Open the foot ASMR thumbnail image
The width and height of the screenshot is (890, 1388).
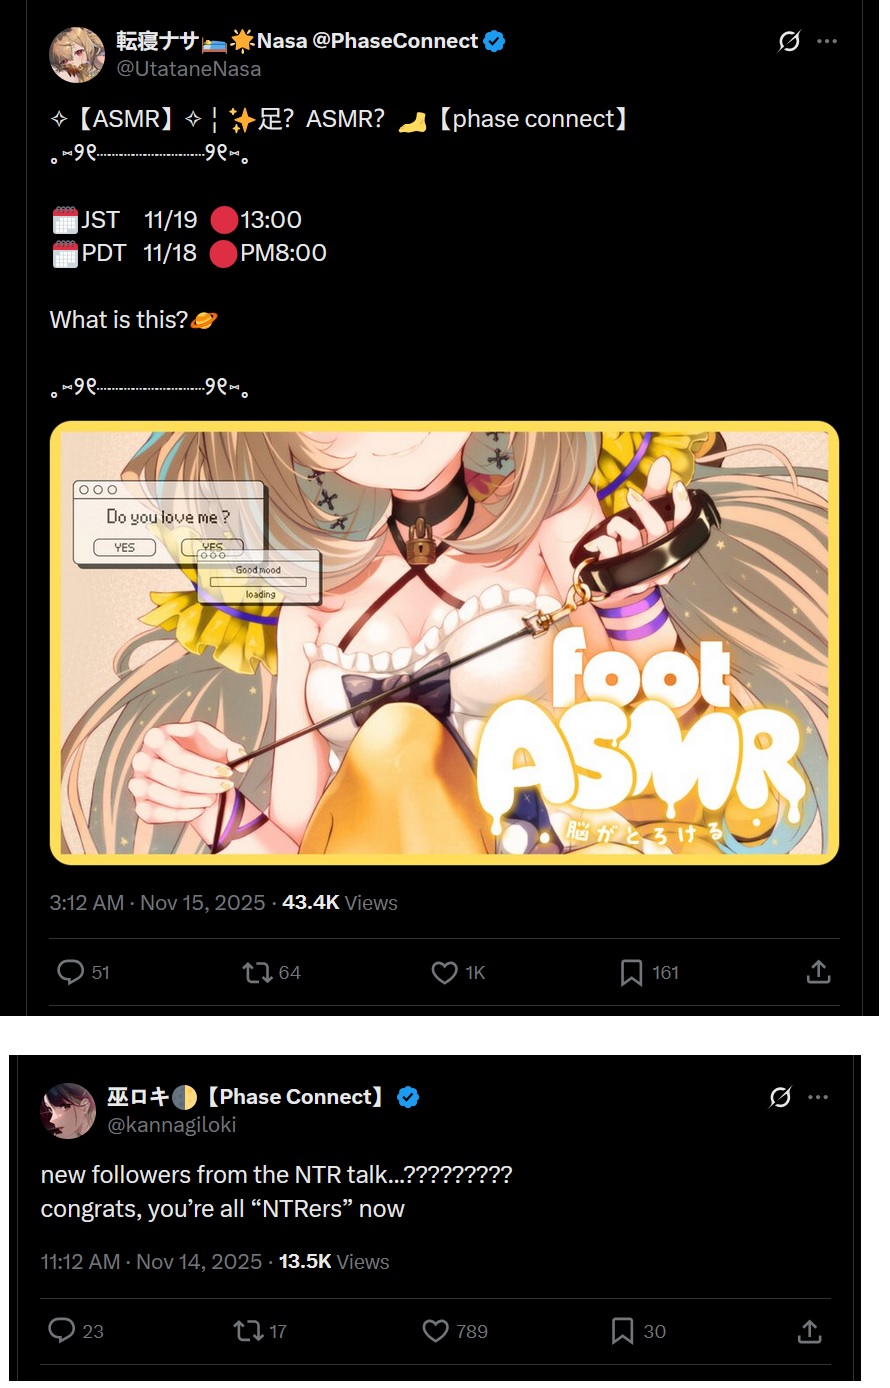tap(444, 643)
